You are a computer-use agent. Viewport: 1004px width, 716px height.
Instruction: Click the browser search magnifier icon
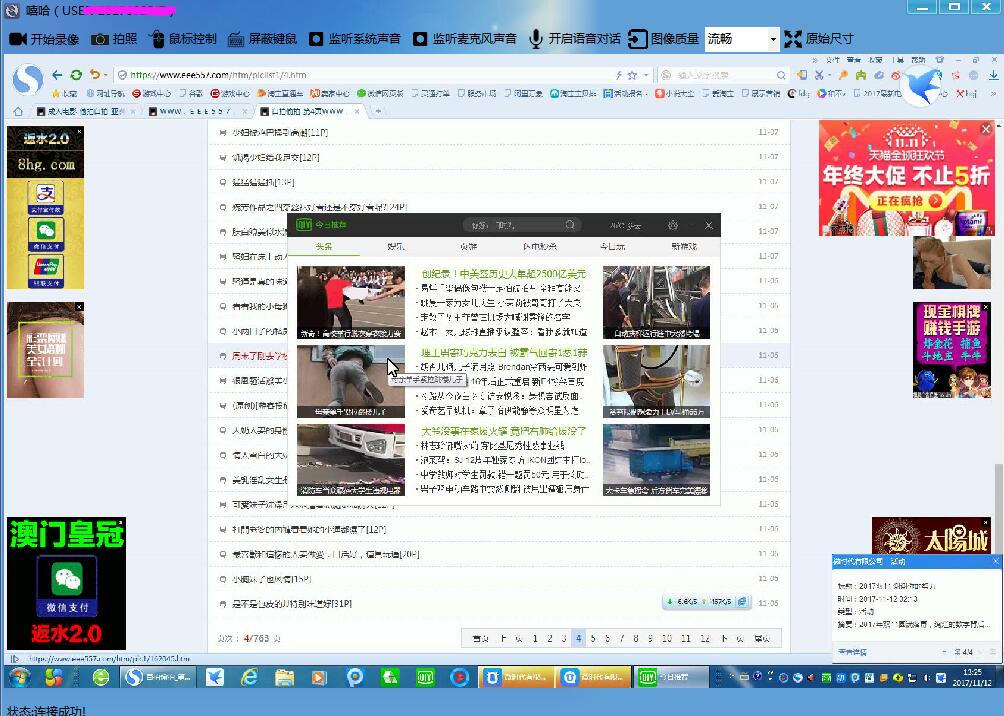(x=781, y=75)
